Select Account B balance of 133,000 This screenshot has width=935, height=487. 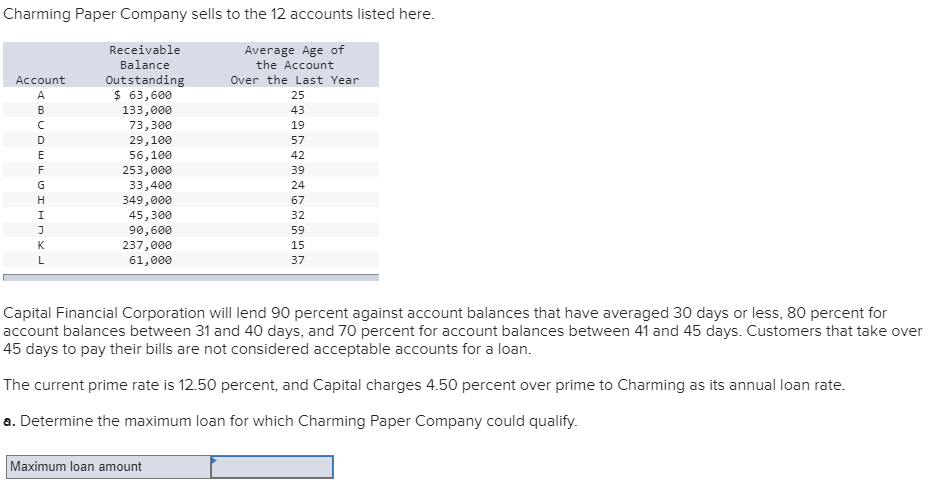147,110
